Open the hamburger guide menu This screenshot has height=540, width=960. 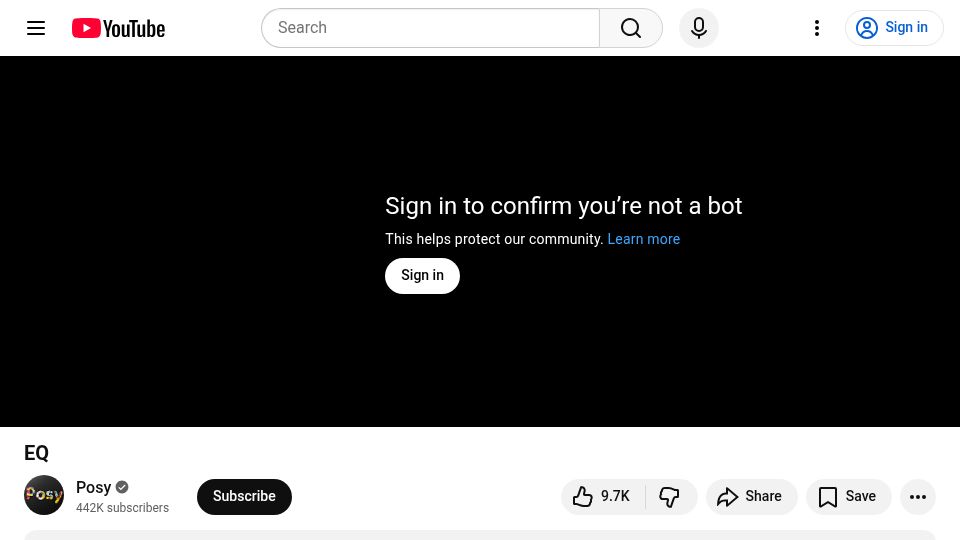pyautogui.click(x=36, y=28)
